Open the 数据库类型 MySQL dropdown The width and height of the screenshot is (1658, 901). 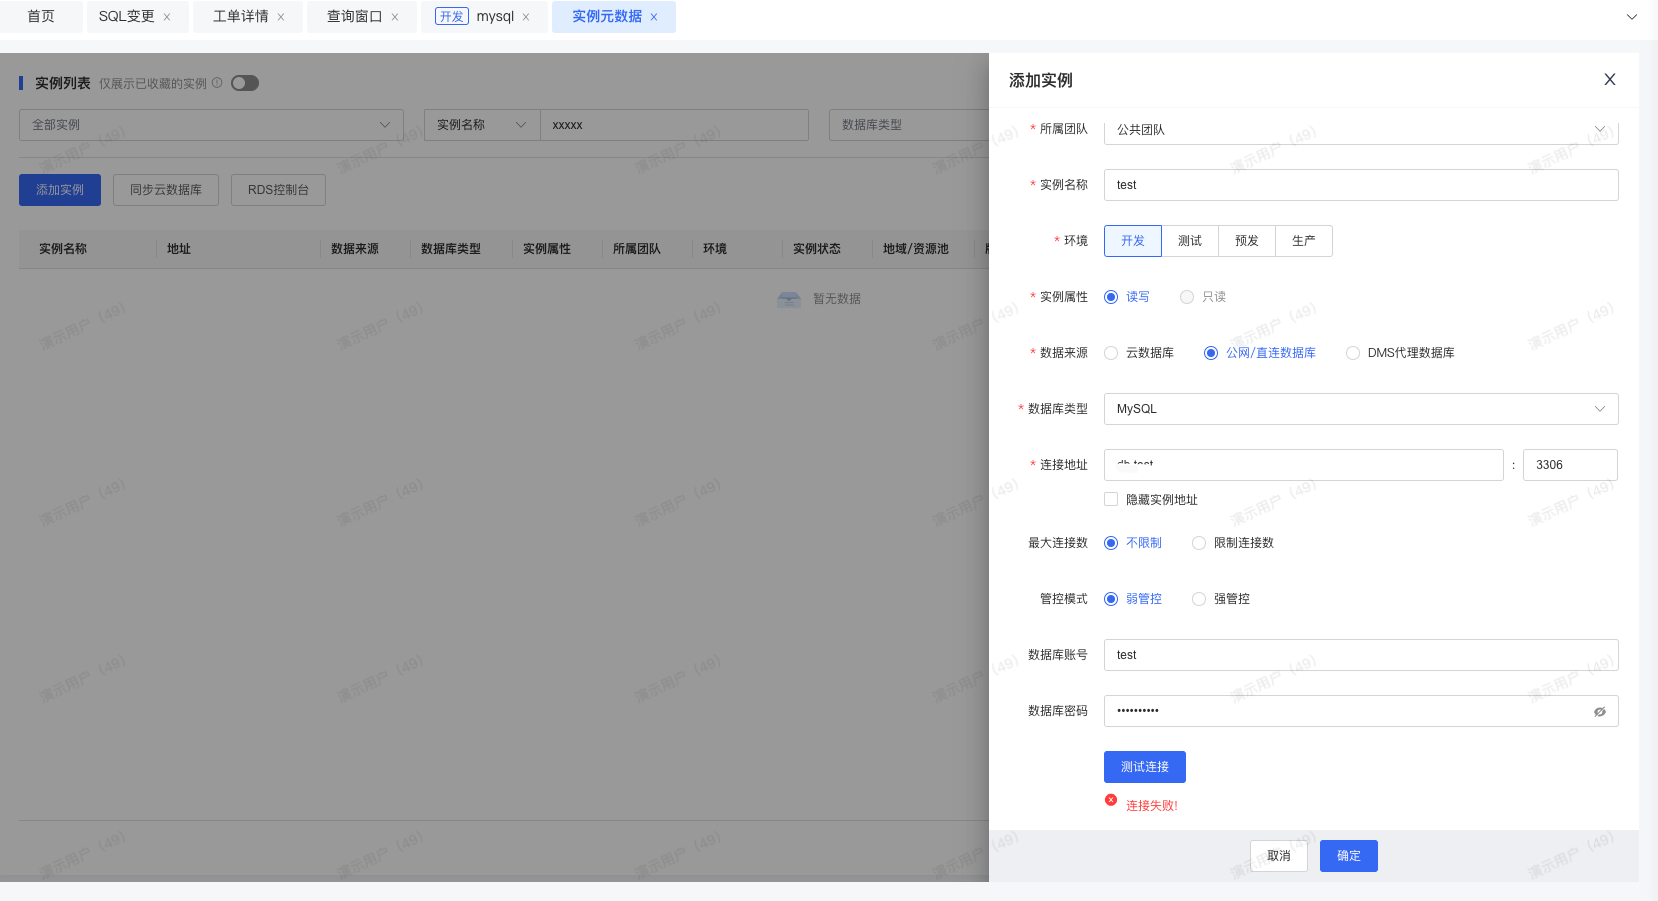(1361, 409)
